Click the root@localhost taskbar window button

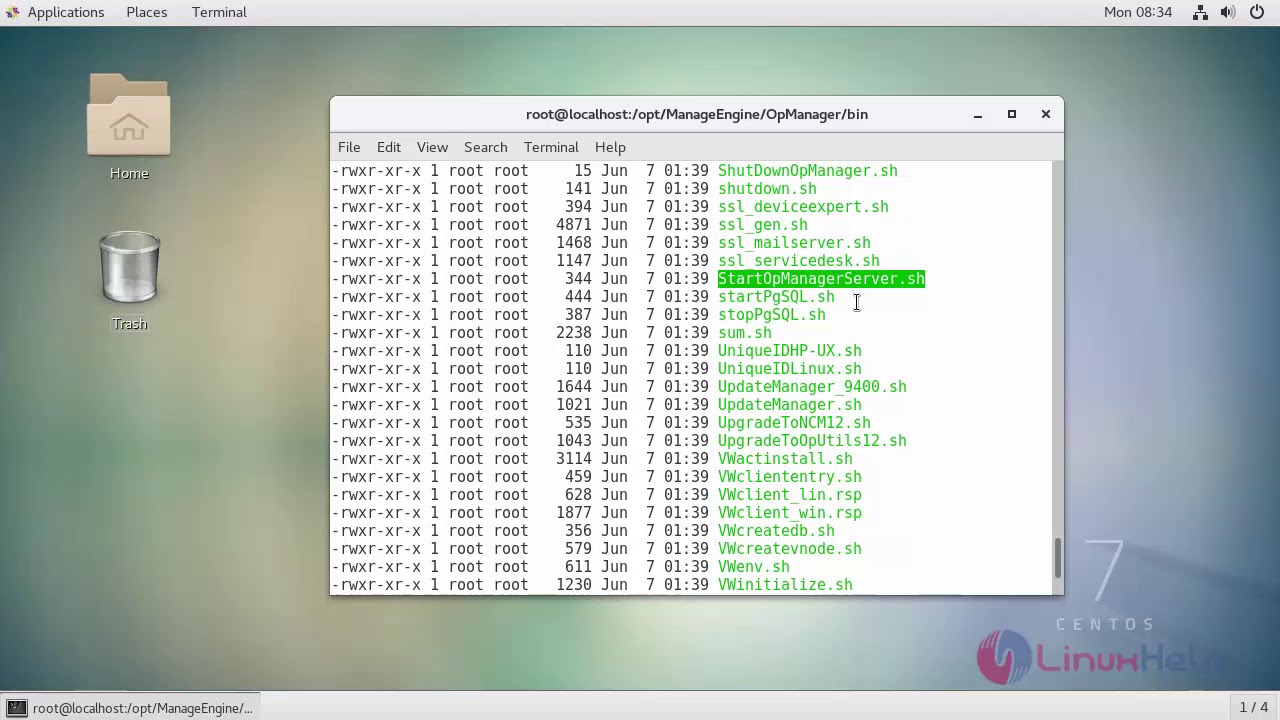[131, 708]
